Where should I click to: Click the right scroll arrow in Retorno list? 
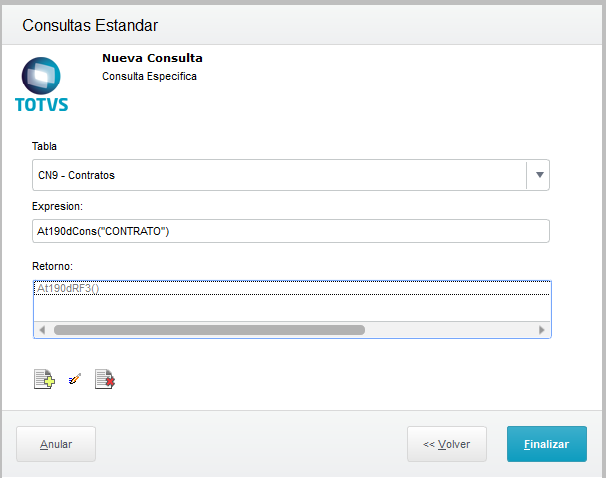coord(541,330)
